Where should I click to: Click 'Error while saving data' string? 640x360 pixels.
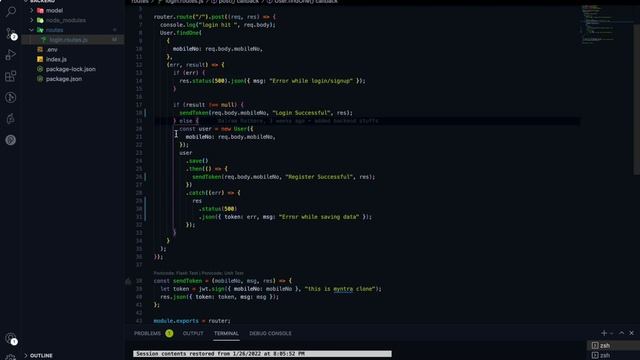[319, 217]
